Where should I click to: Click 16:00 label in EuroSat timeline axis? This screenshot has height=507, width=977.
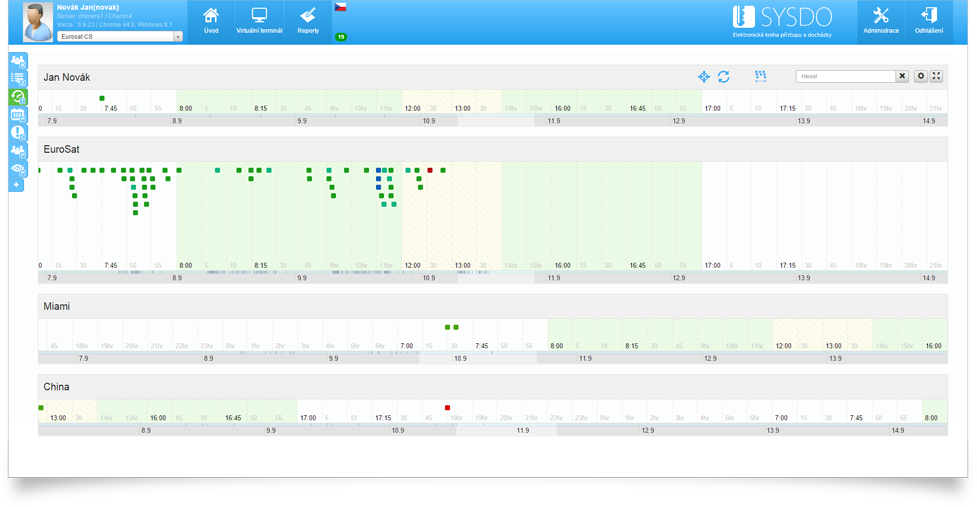(563, 265)
